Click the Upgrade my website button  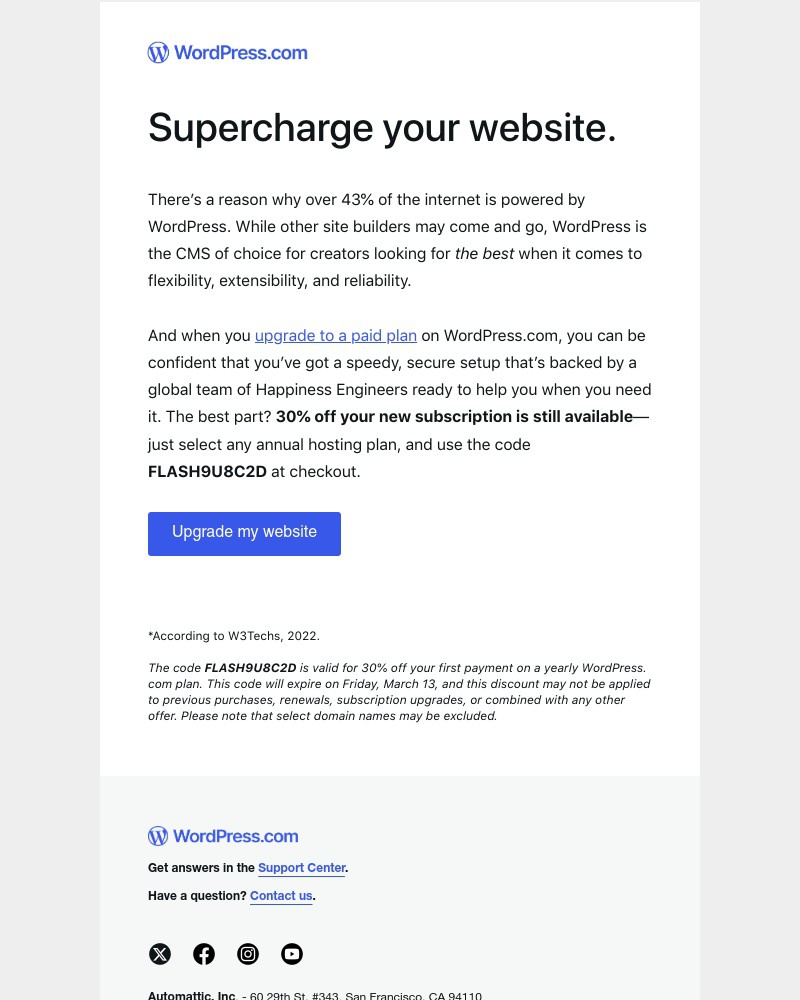point(244,533)
